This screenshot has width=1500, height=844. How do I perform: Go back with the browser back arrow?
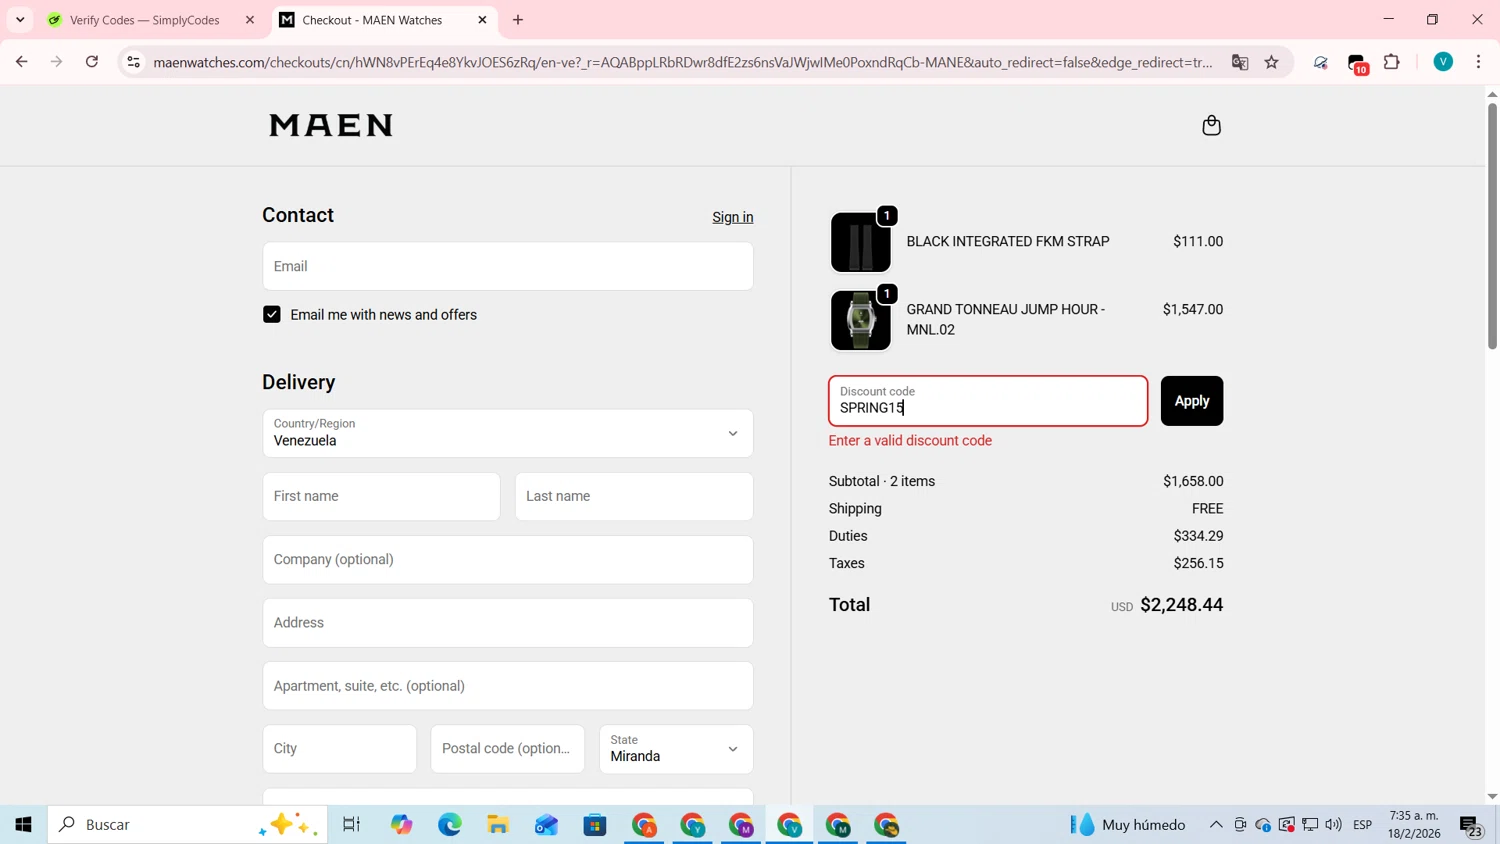(x=21, y=62)
